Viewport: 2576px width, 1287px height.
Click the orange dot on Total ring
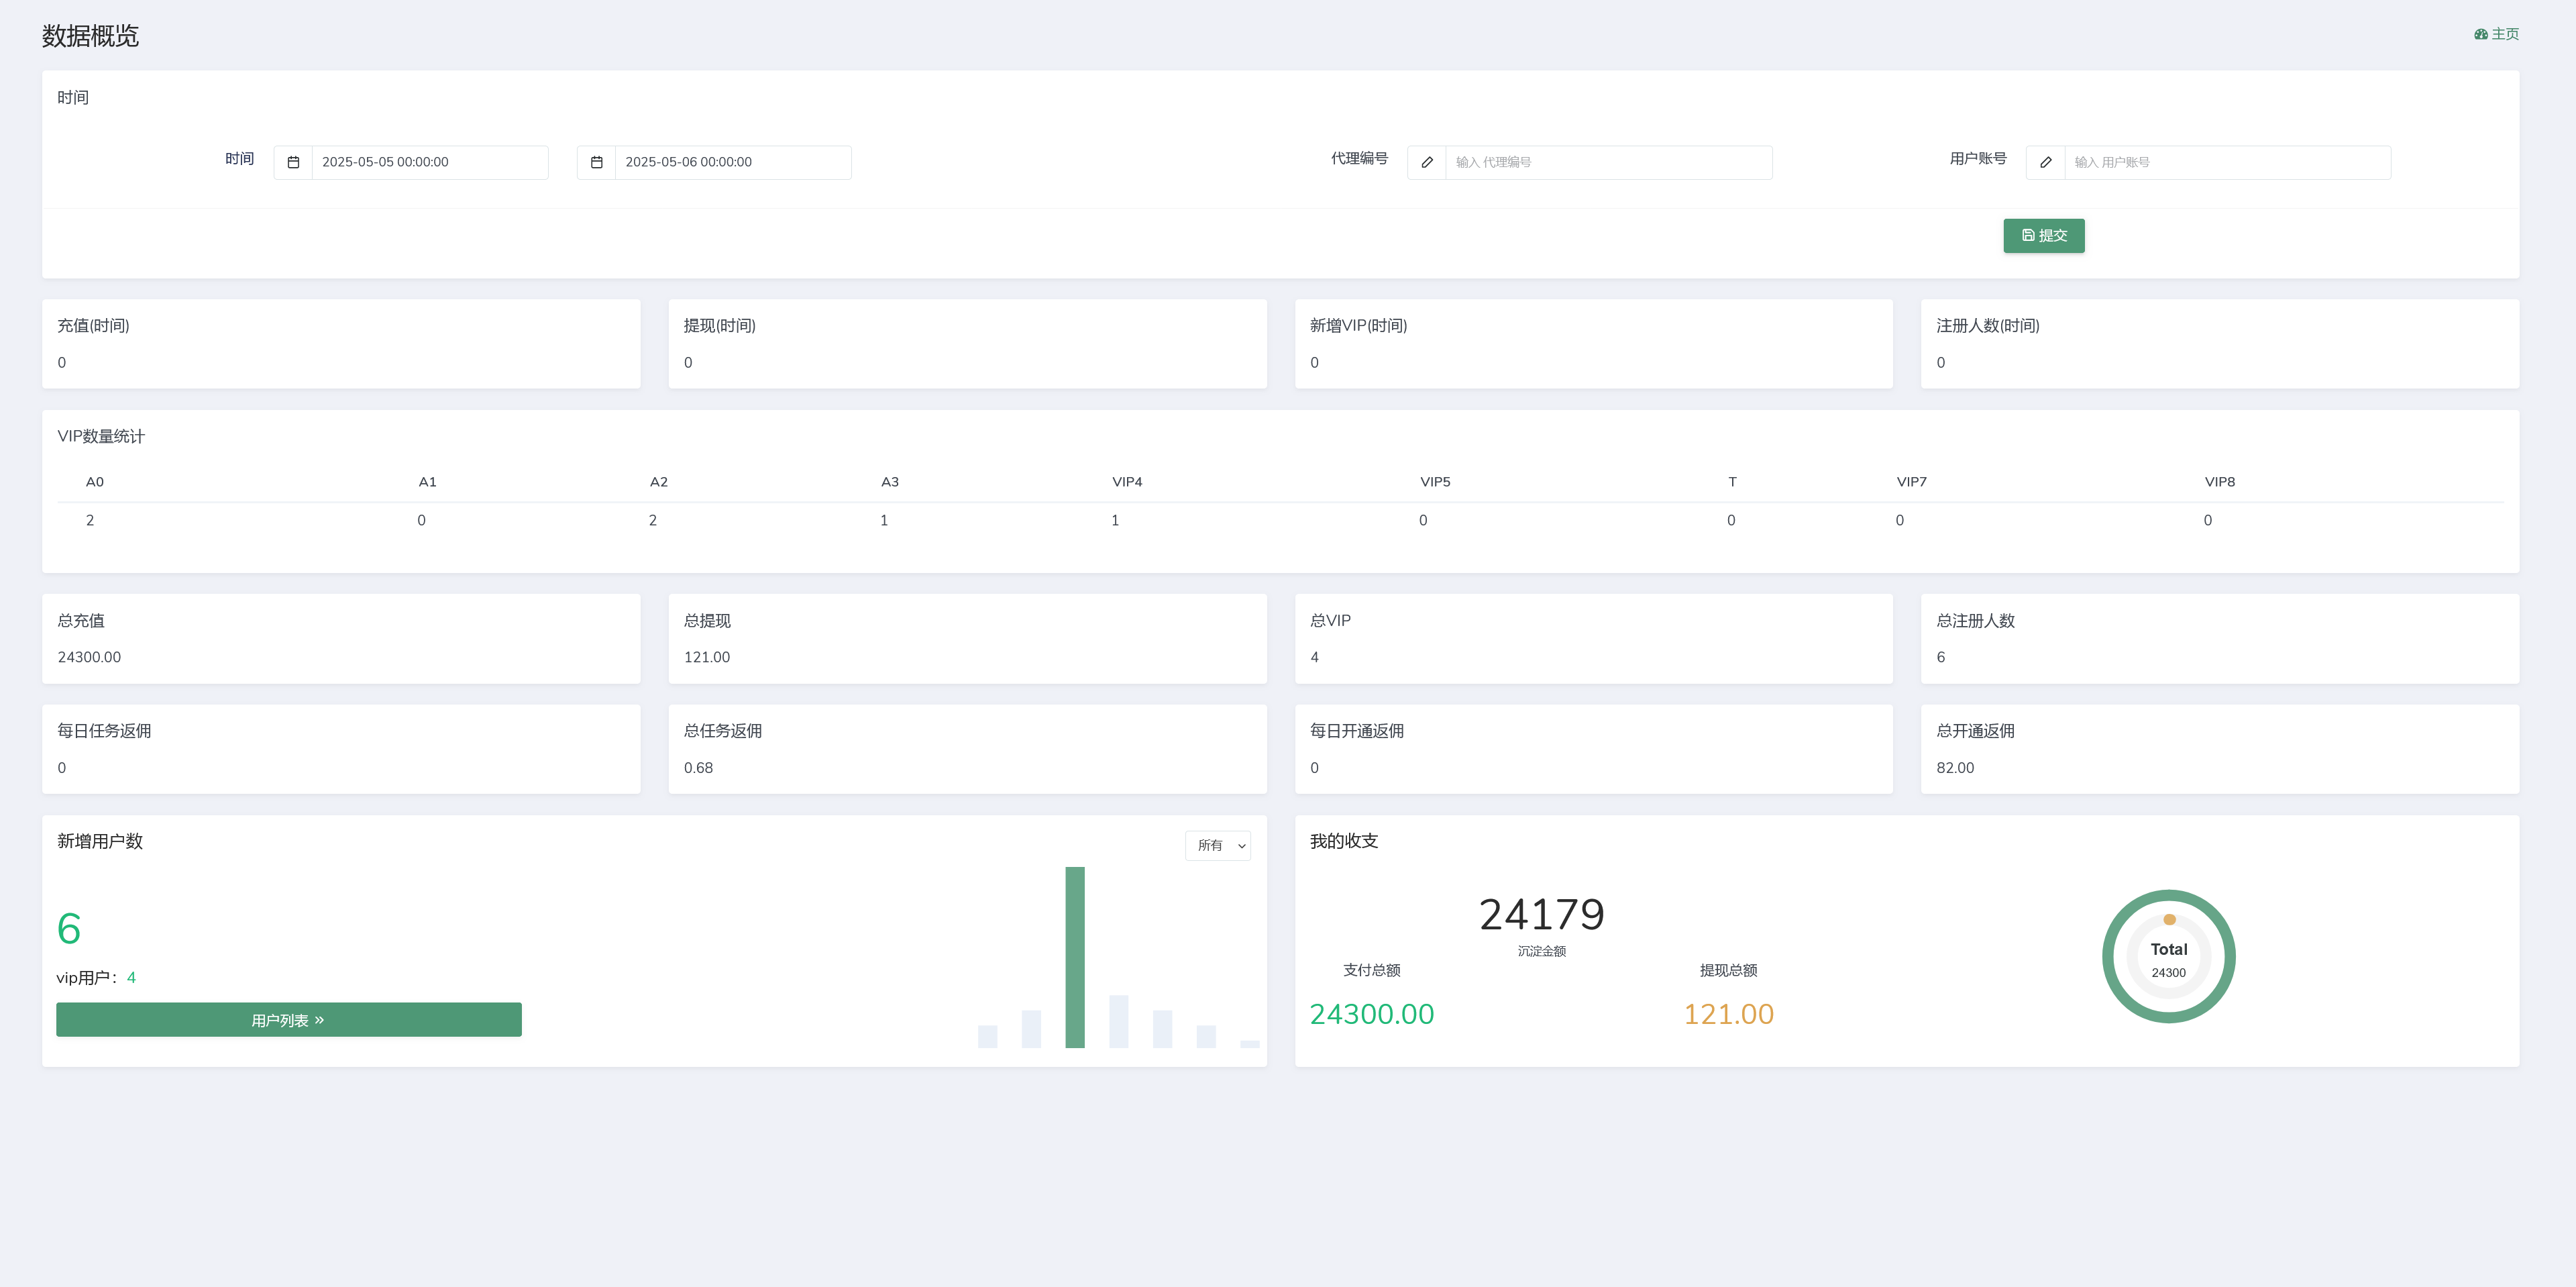pos(2169,919)
